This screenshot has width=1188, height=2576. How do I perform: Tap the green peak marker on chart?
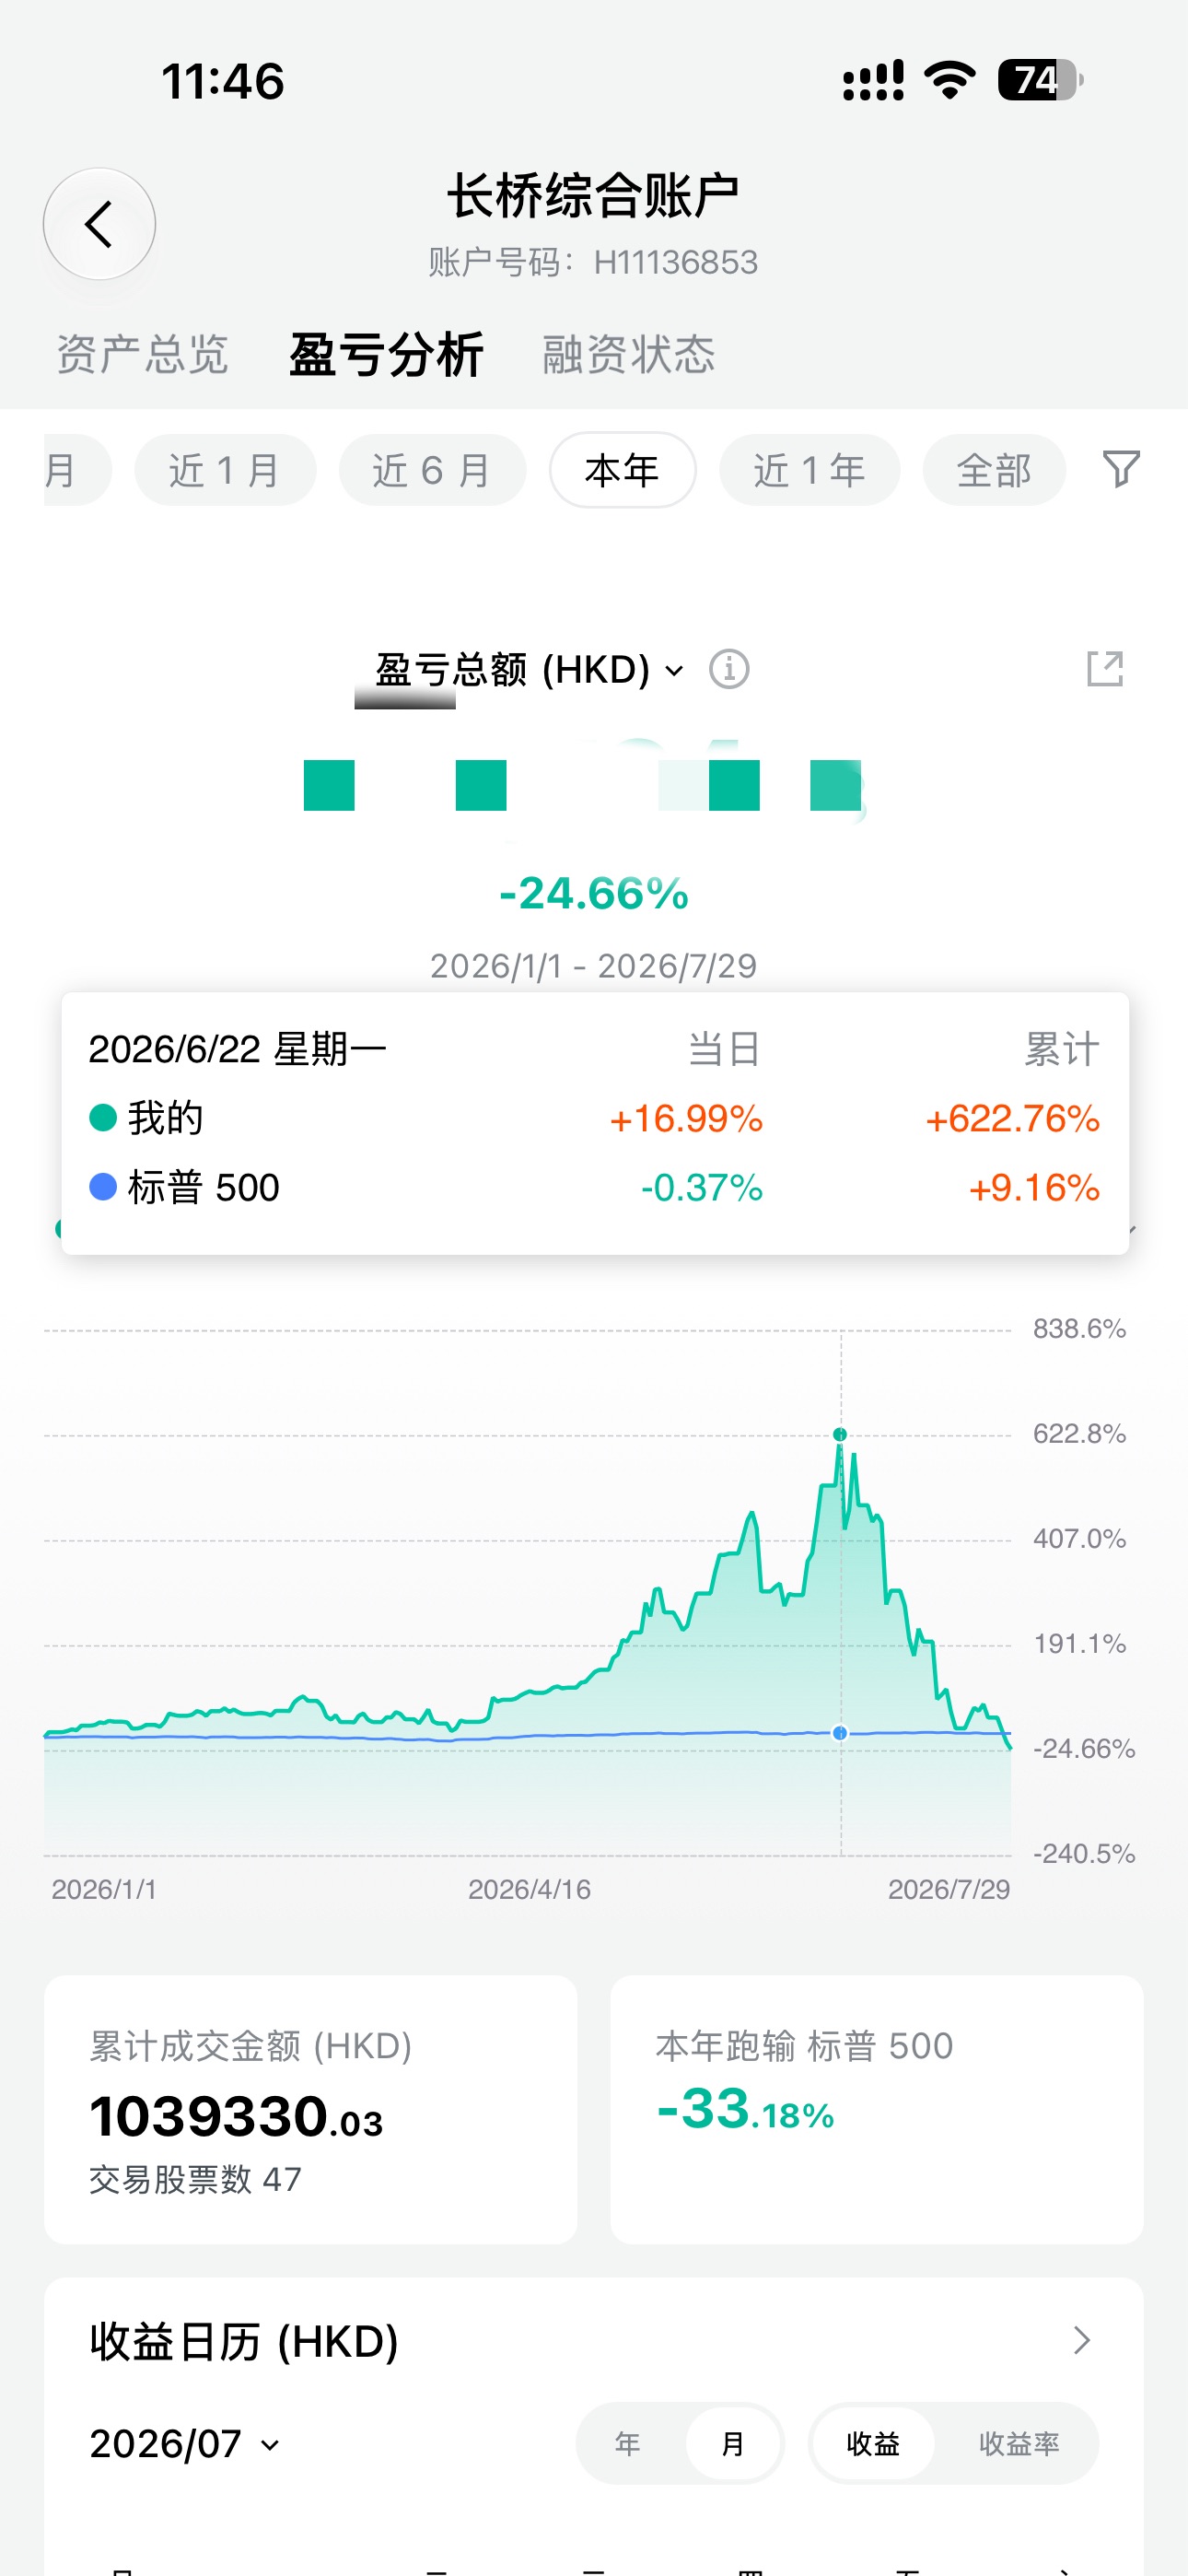840,1434
